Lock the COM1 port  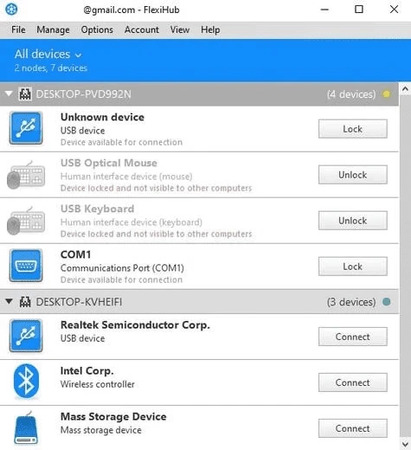tap(353, 266)
